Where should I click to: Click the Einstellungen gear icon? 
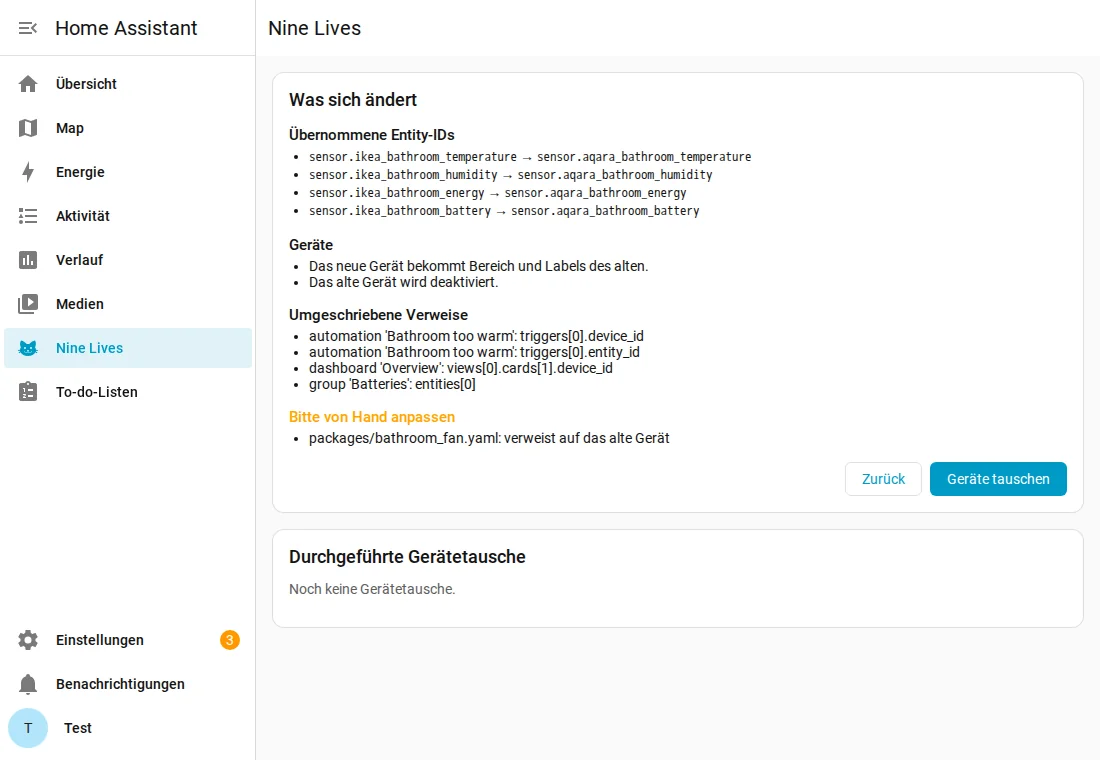pos(28,640)
